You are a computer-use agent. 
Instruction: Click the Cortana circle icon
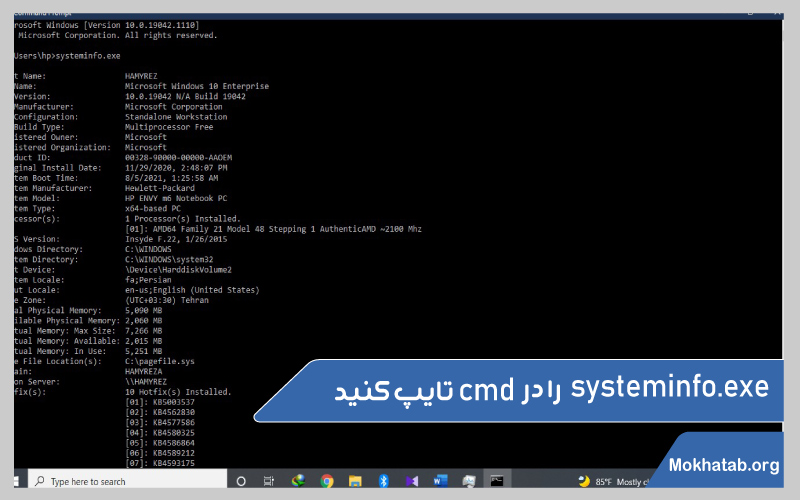pyautogui.click(x=241, y=481)
